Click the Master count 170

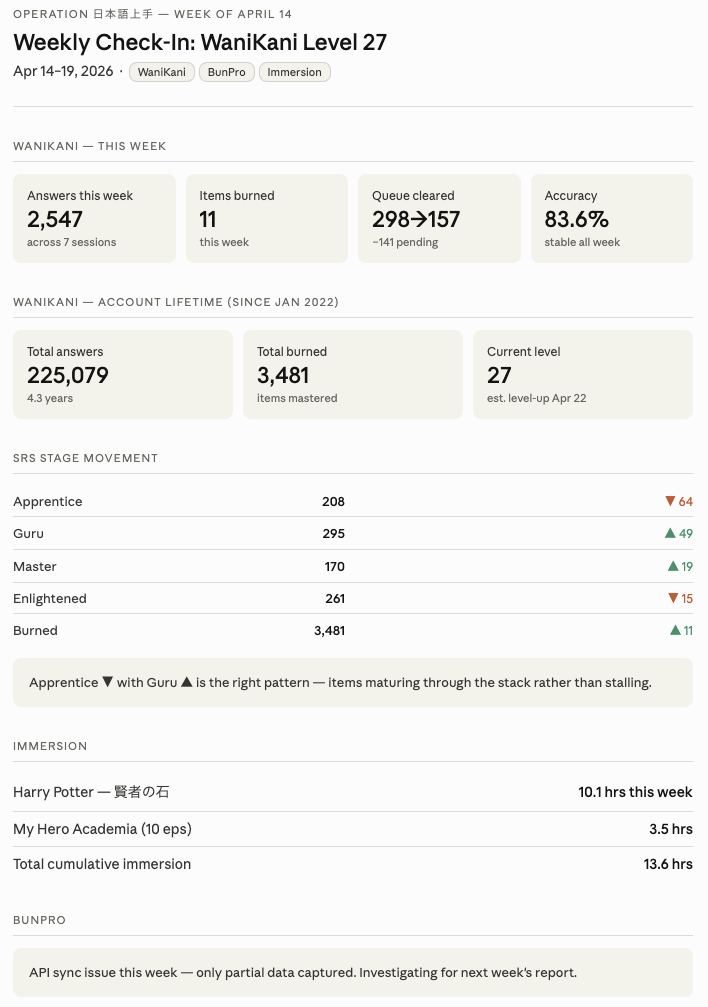(335, 566)
